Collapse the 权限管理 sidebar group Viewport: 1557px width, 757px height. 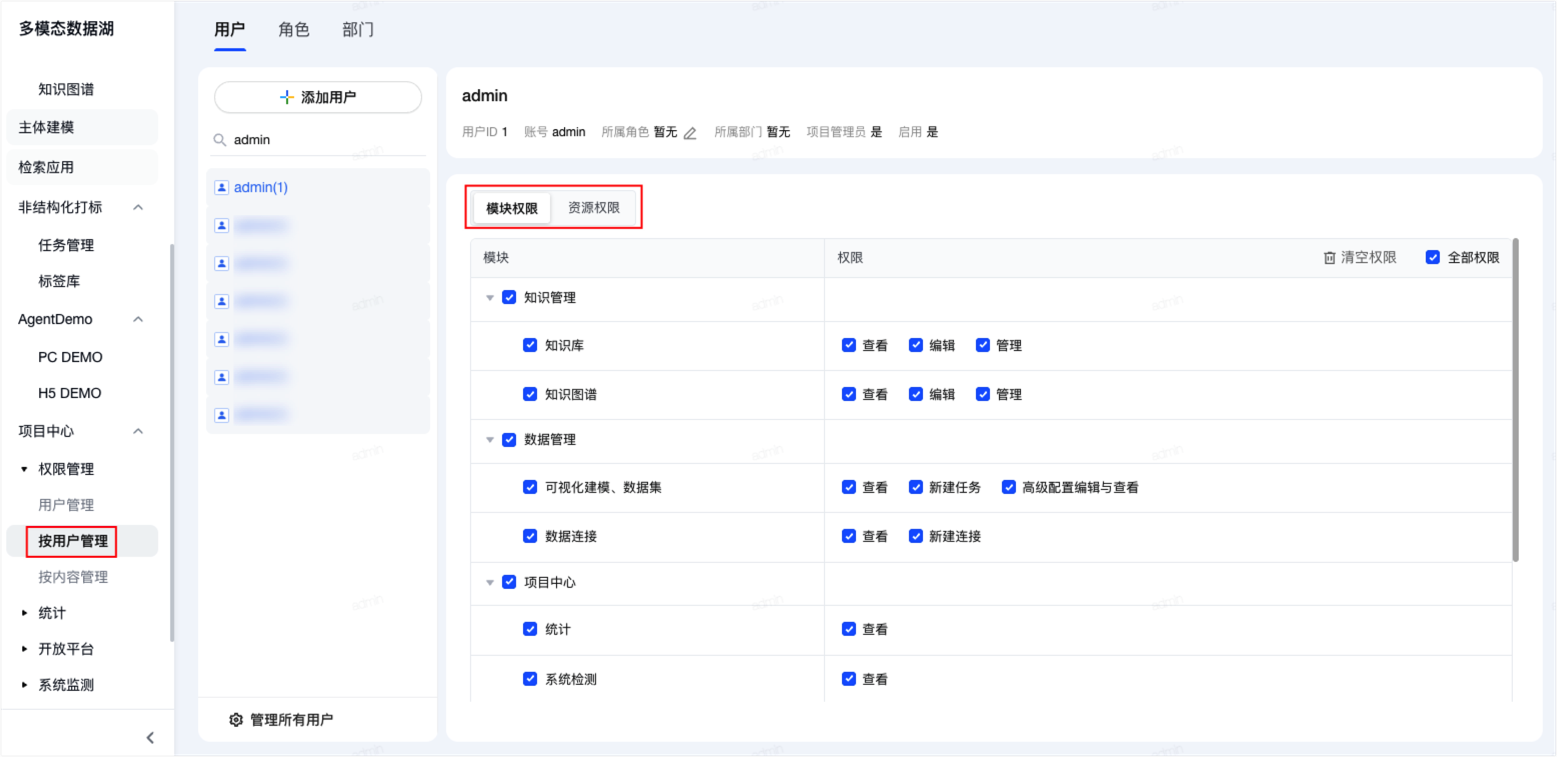pos(25,469)
